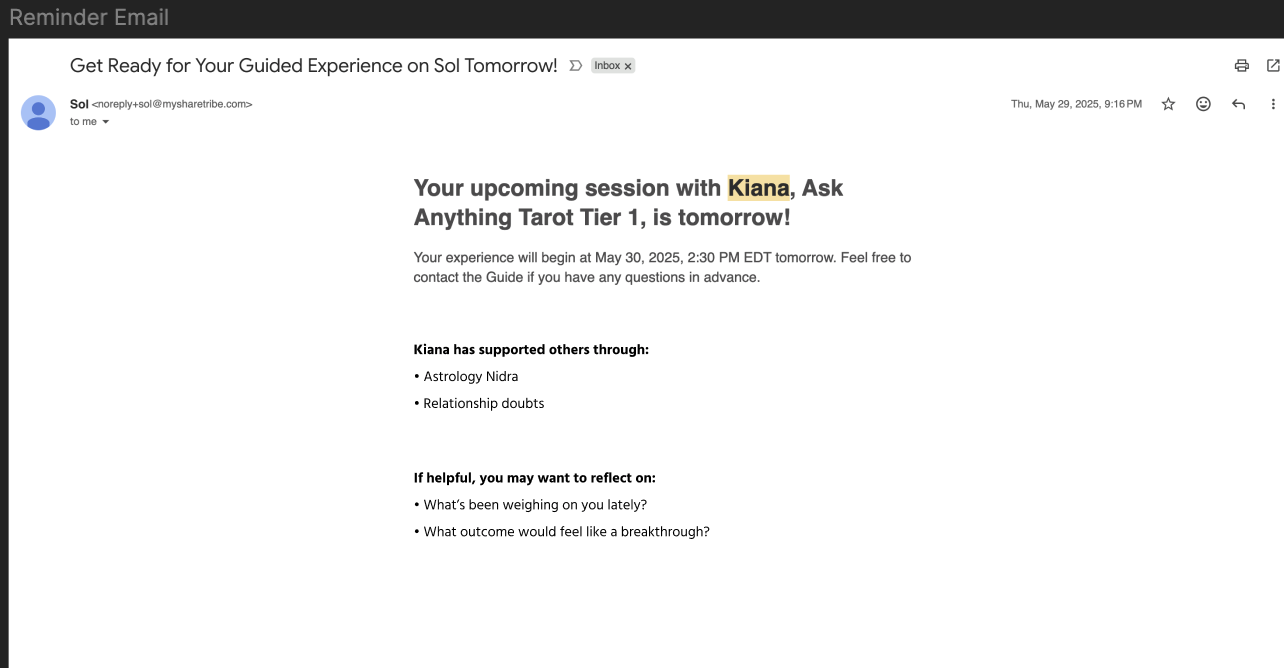Screen dimensions: 1284x668
Task: Open the email in a new window
Action: pyautogui.click(x=1273, y=66)
